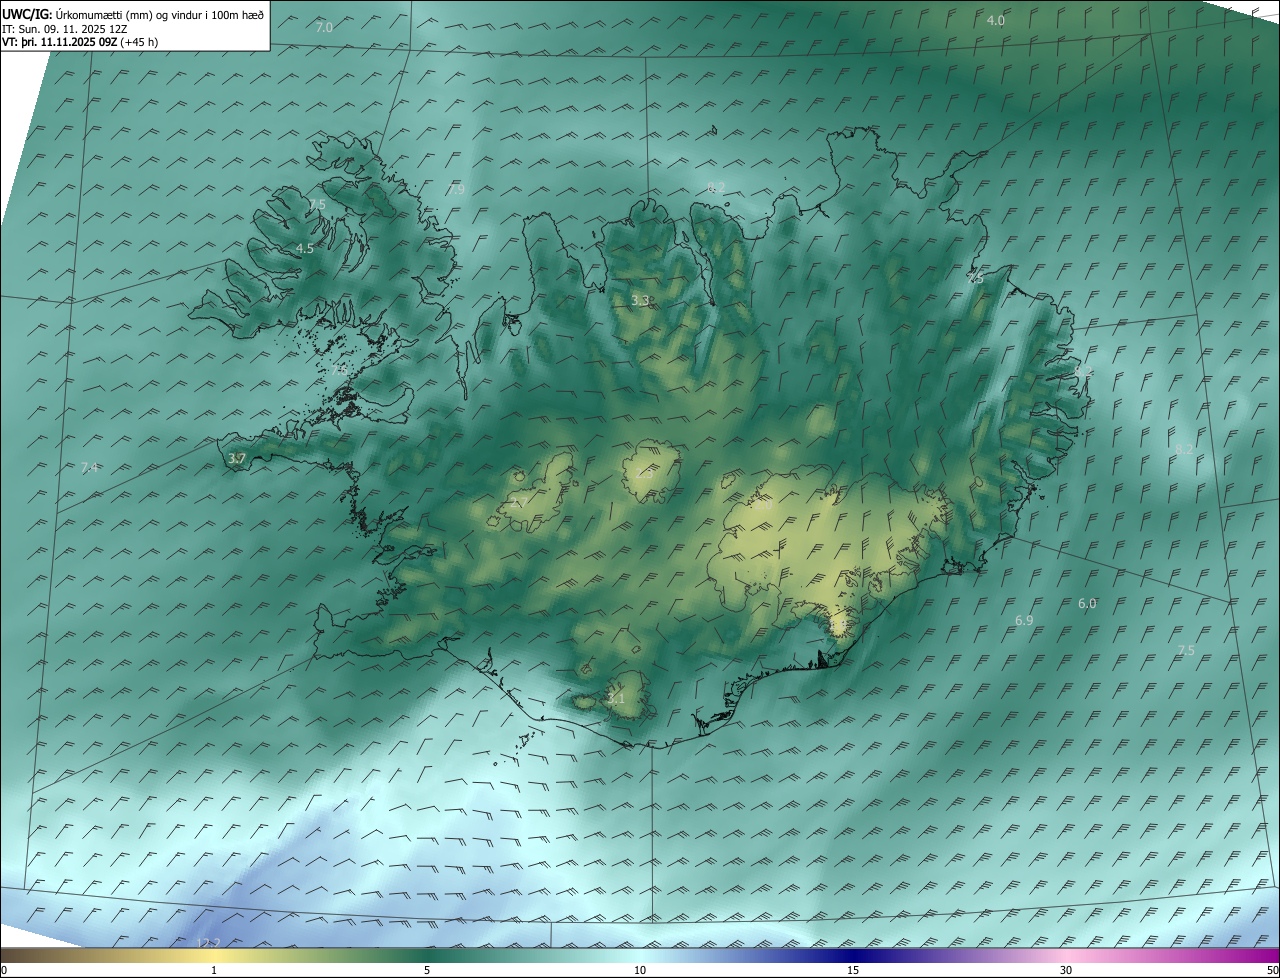Screen dimensions: 1280x978
Task: Click the 12.2 value label
Action: 209,943
